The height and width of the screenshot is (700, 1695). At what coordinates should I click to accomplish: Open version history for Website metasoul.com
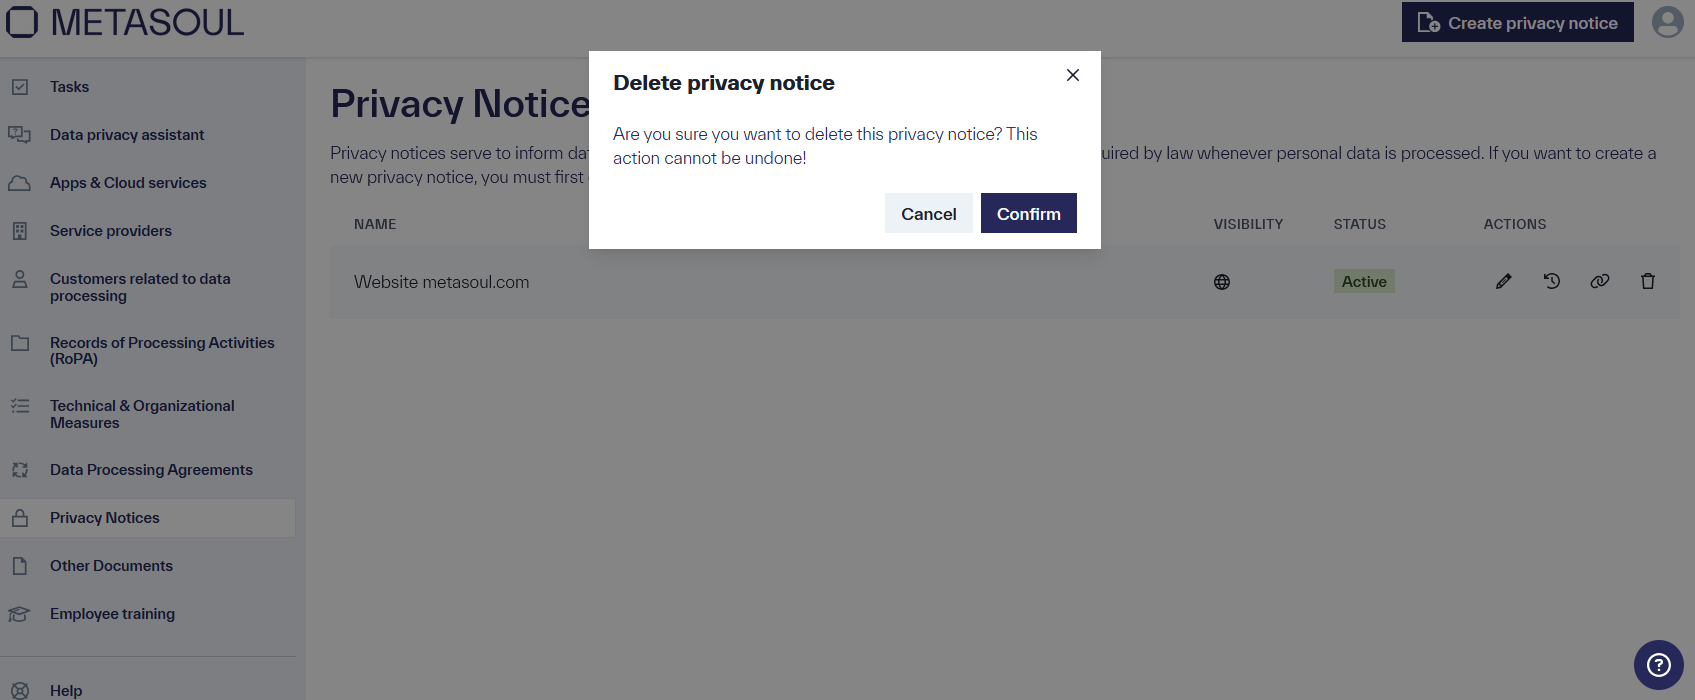pos(1551,281)
